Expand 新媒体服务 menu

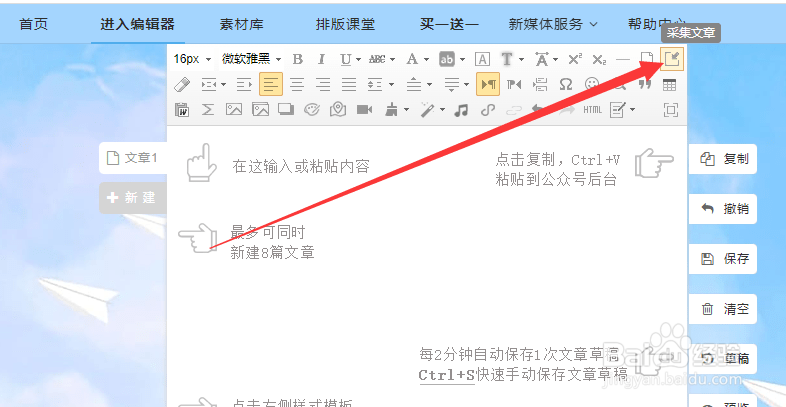[553, 24]
